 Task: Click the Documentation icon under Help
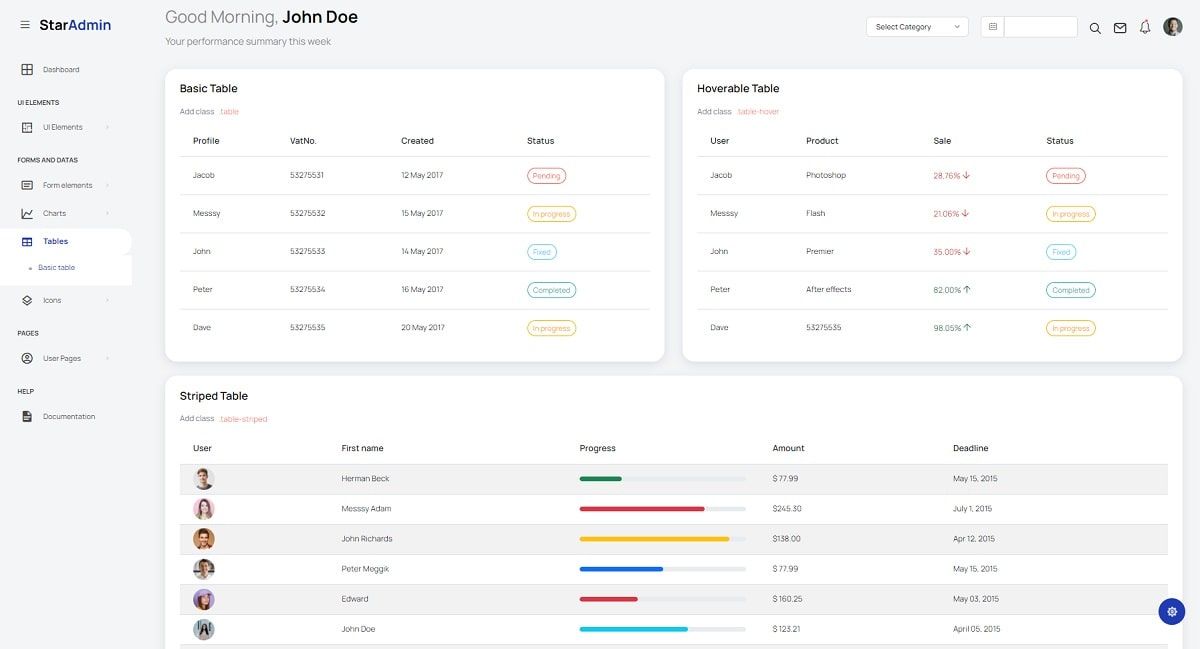(25, 416)
